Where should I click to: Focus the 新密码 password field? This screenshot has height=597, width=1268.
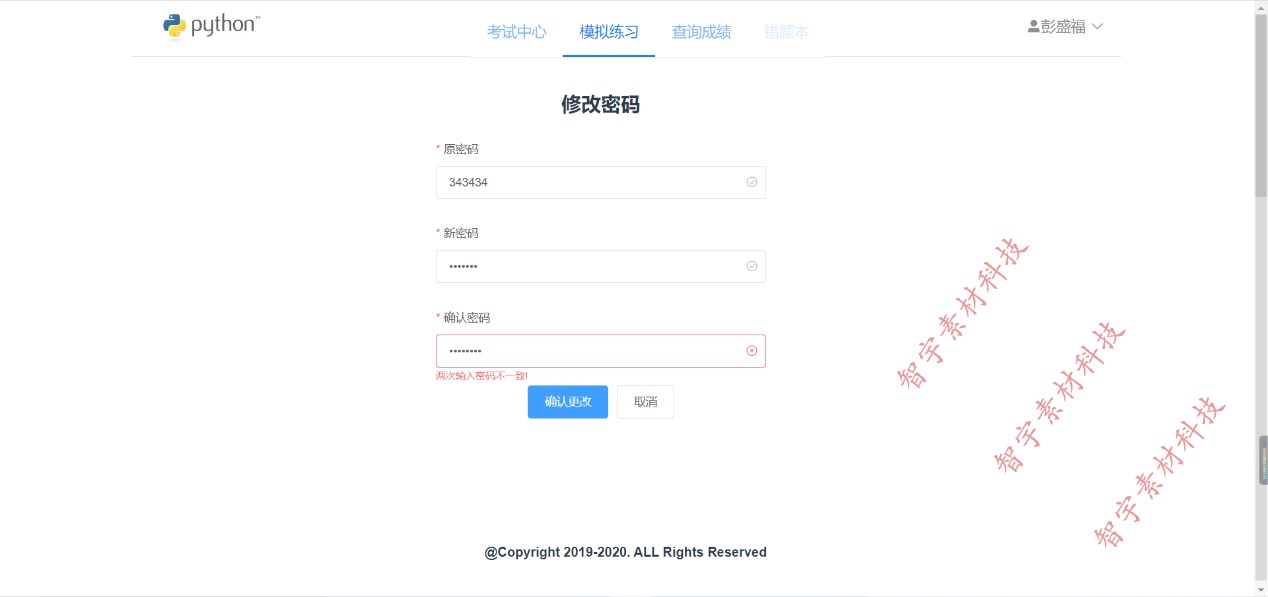click(x=601, y=266)
